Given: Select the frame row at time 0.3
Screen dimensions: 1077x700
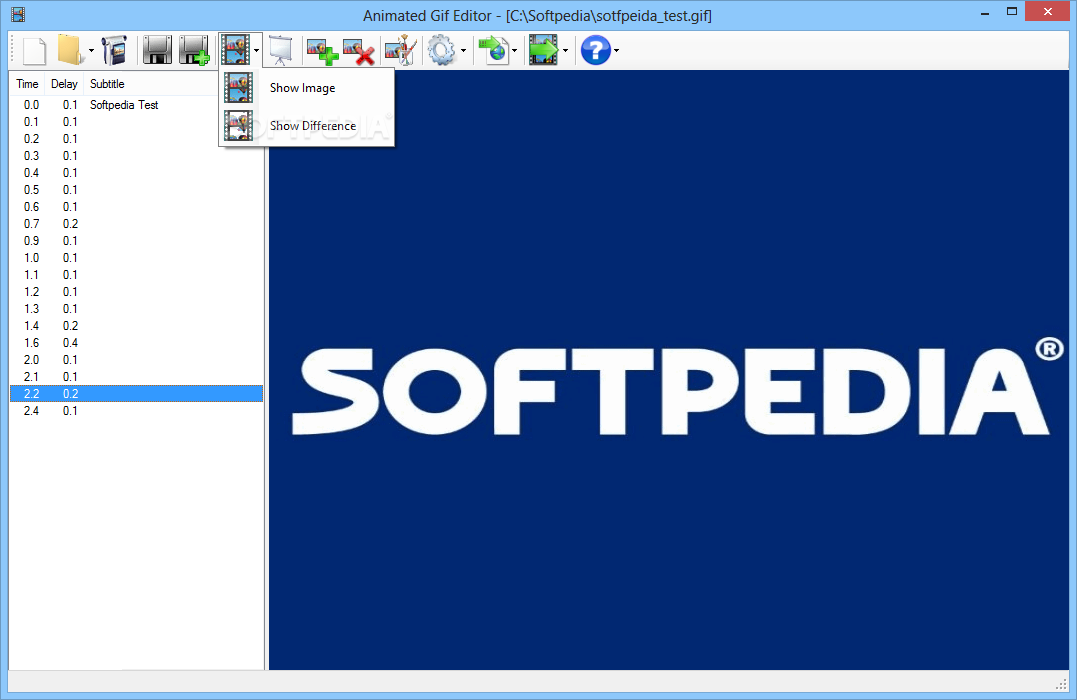Looking at the screenshot, I should click(136, 156).
